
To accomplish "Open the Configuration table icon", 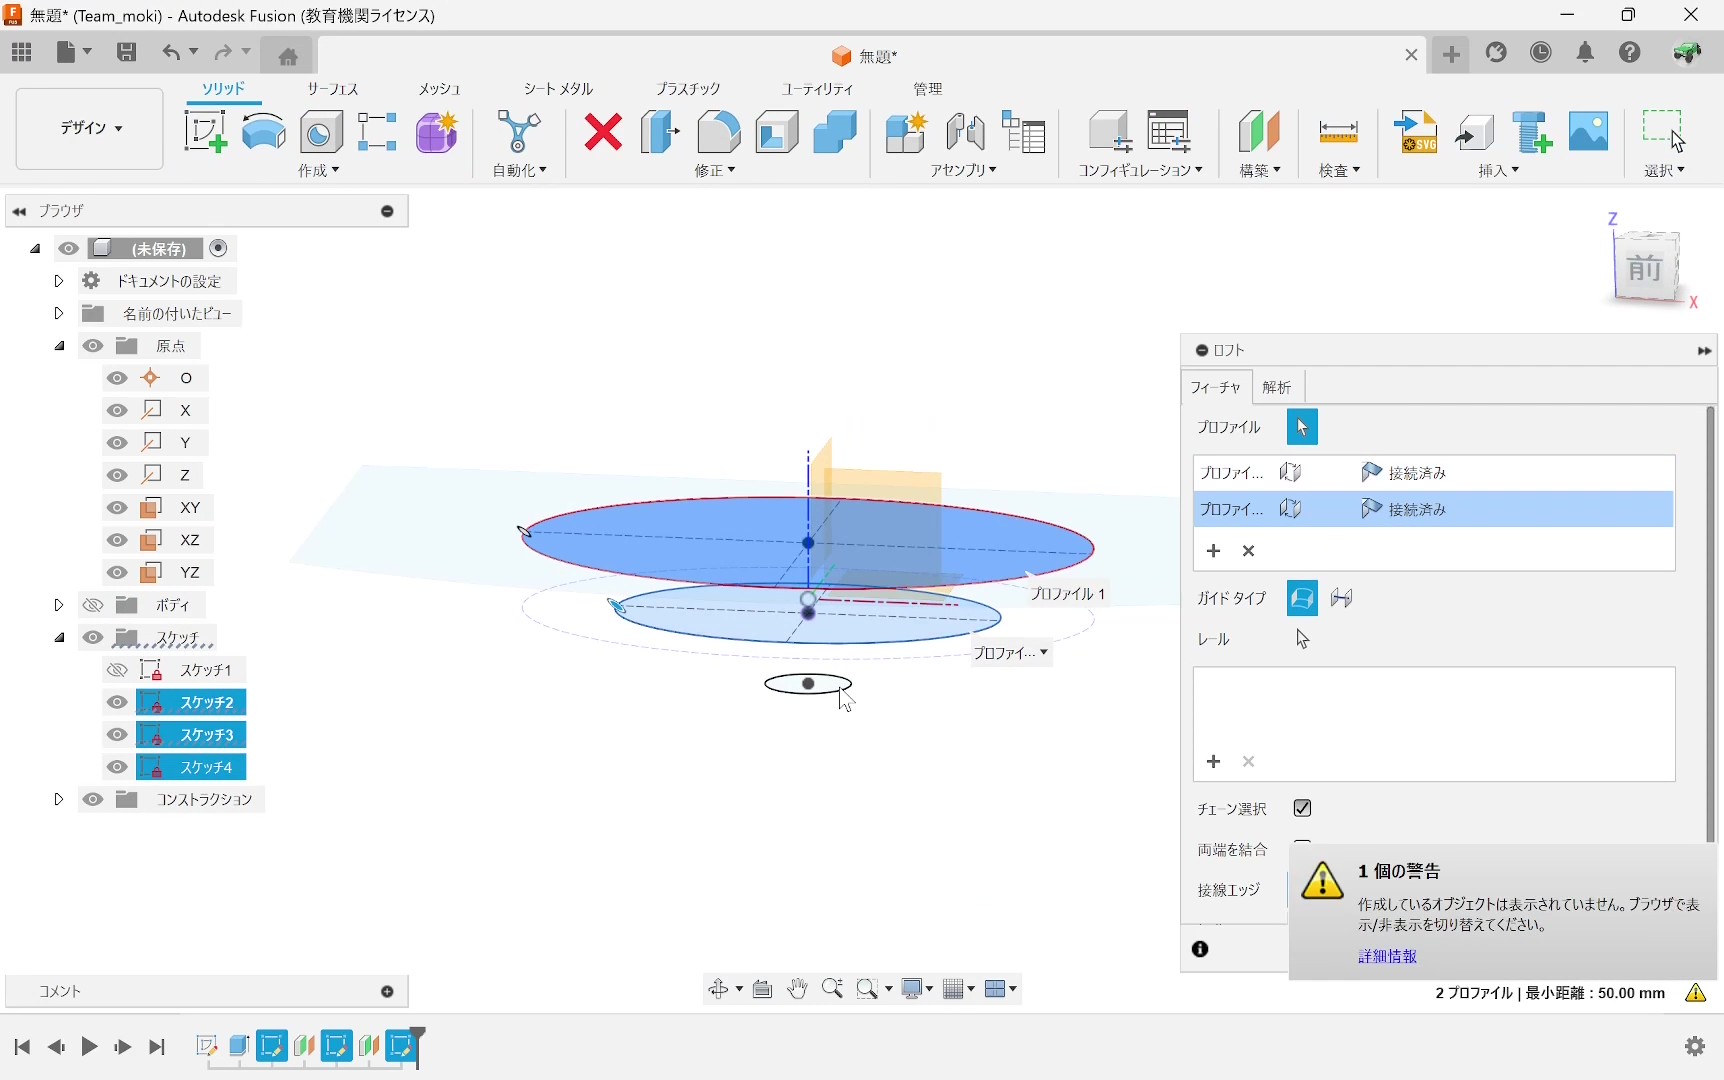I will click(1168, 132).
